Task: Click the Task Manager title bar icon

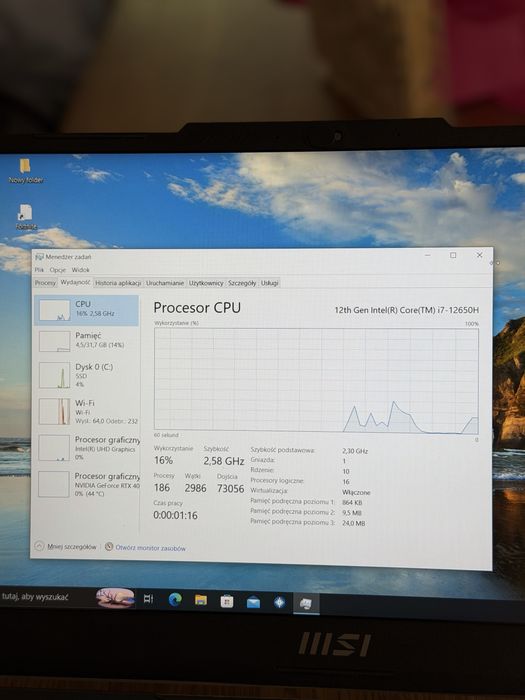Action: pyautogui.click(x=39, y=257)
